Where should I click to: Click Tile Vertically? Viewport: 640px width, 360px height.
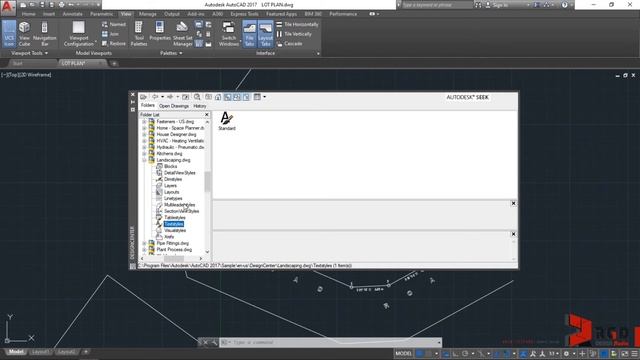[294, 34]
